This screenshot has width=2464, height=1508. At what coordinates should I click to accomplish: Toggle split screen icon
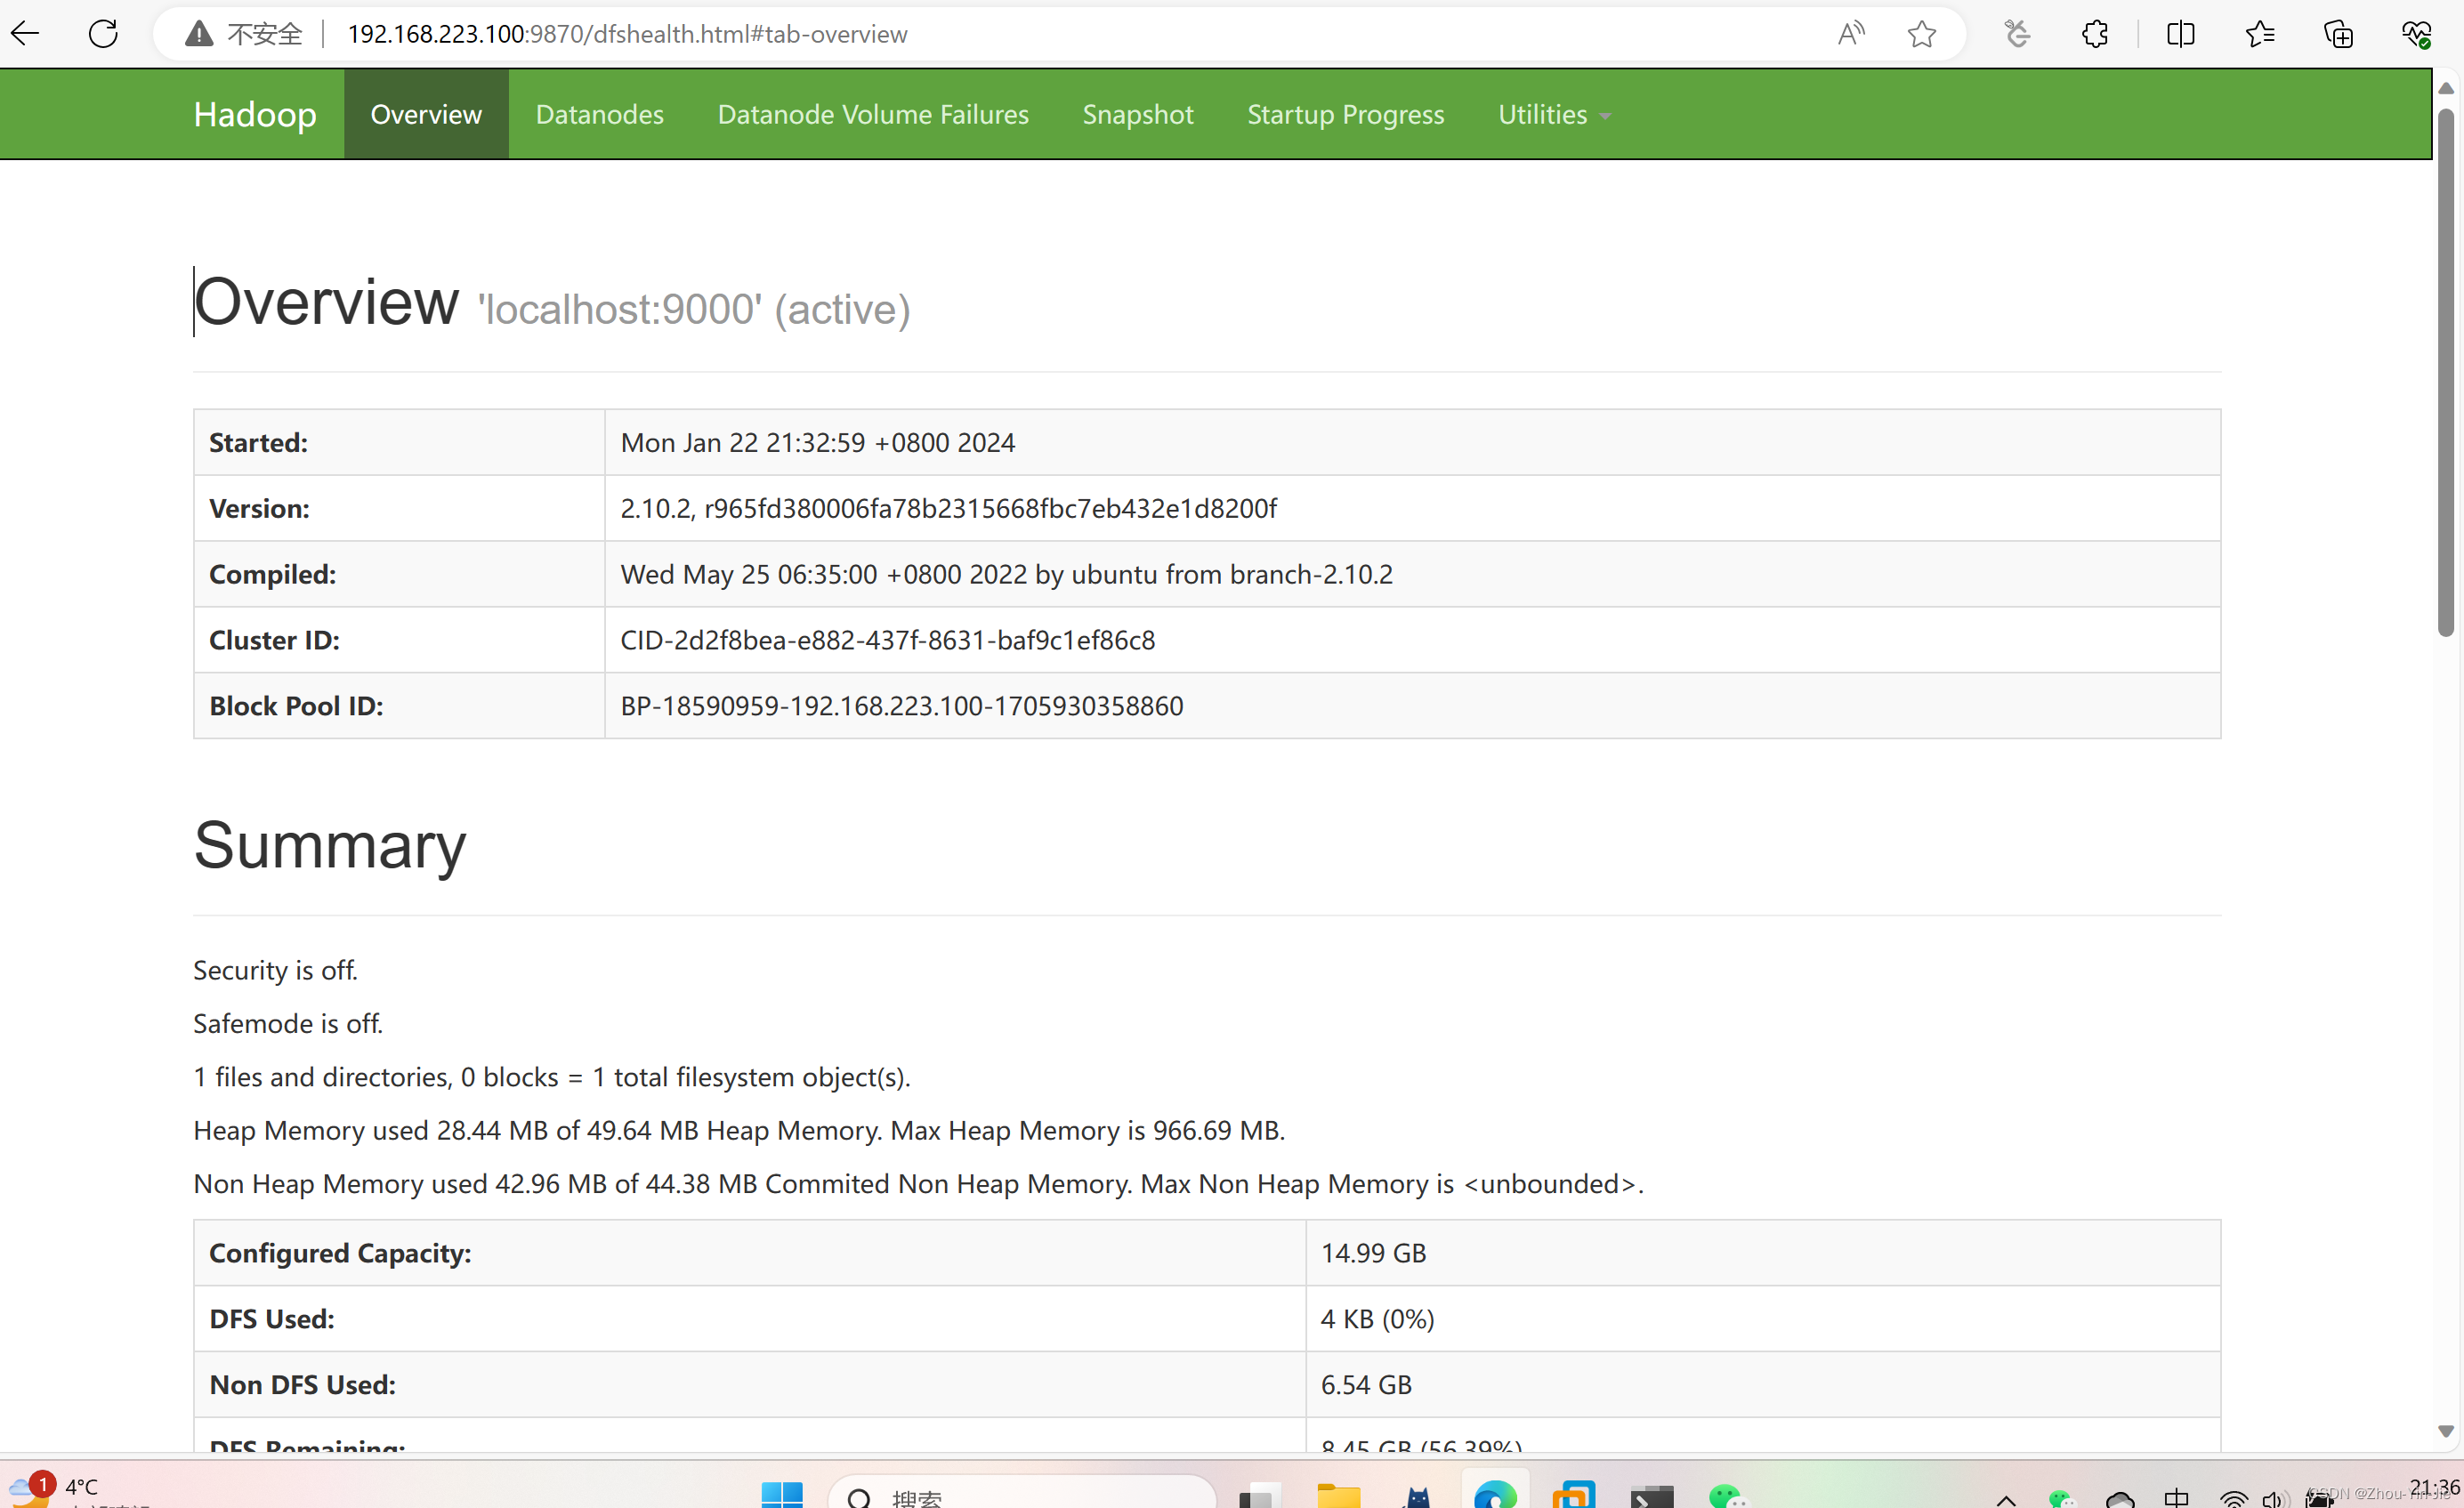point(2180,34)
